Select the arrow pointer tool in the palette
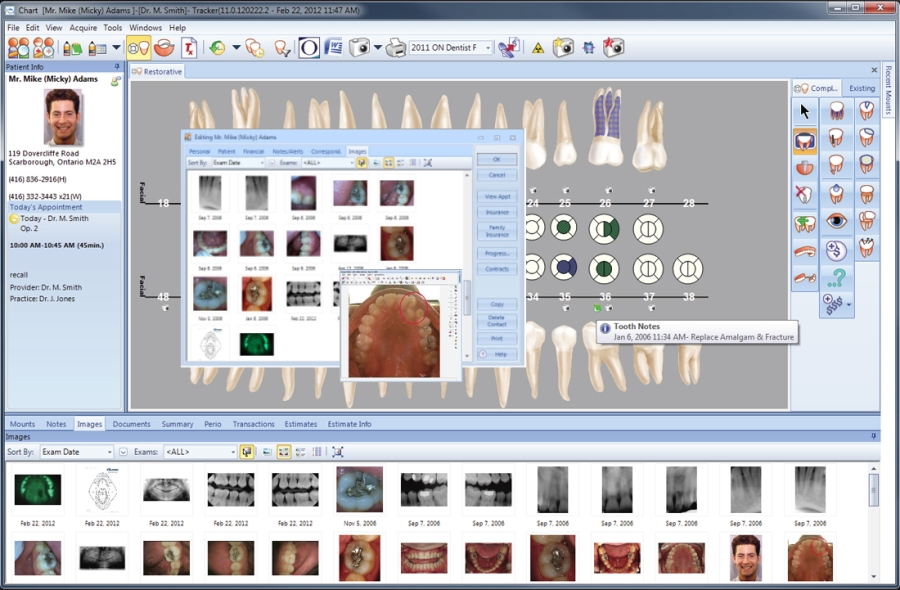This screenshot has width=900, height=590. (x=805, y=111)
